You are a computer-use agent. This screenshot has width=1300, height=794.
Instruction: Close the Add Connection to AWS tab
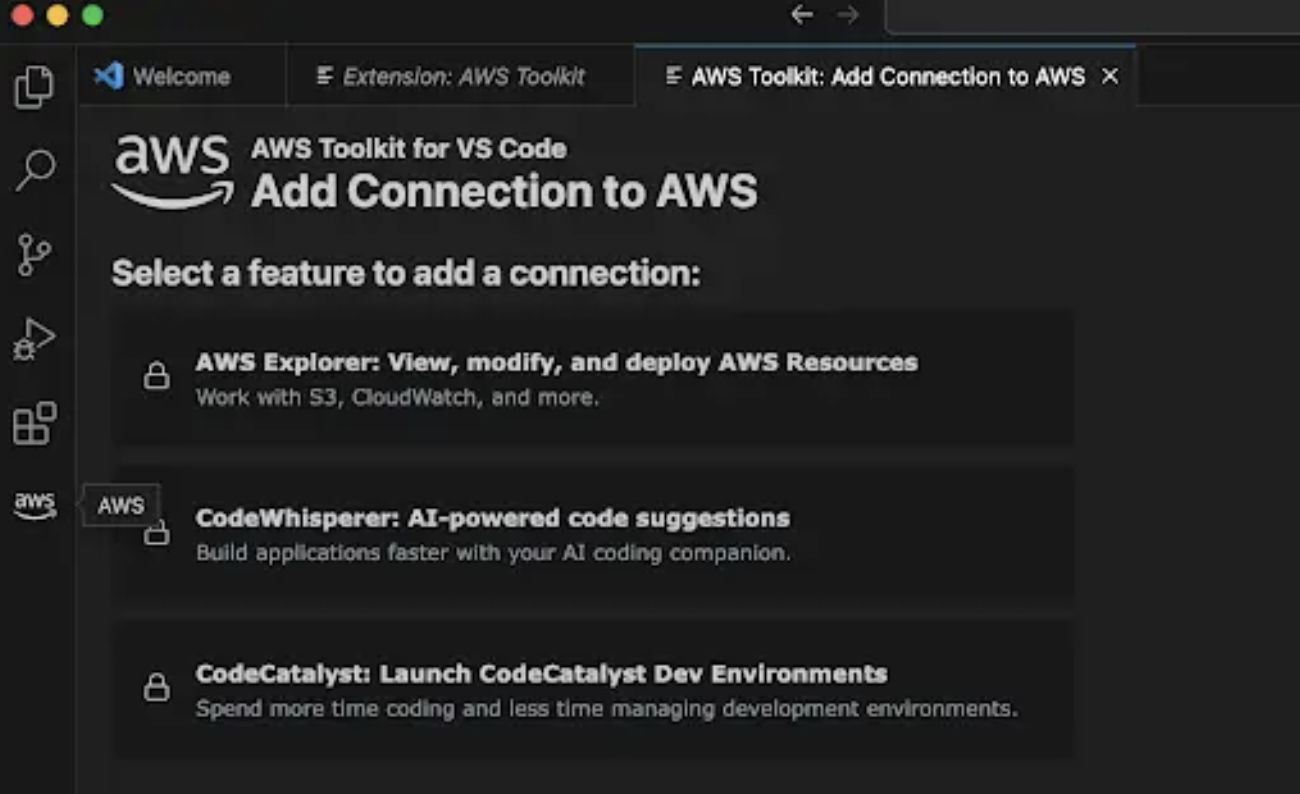tap(1109, 75)
